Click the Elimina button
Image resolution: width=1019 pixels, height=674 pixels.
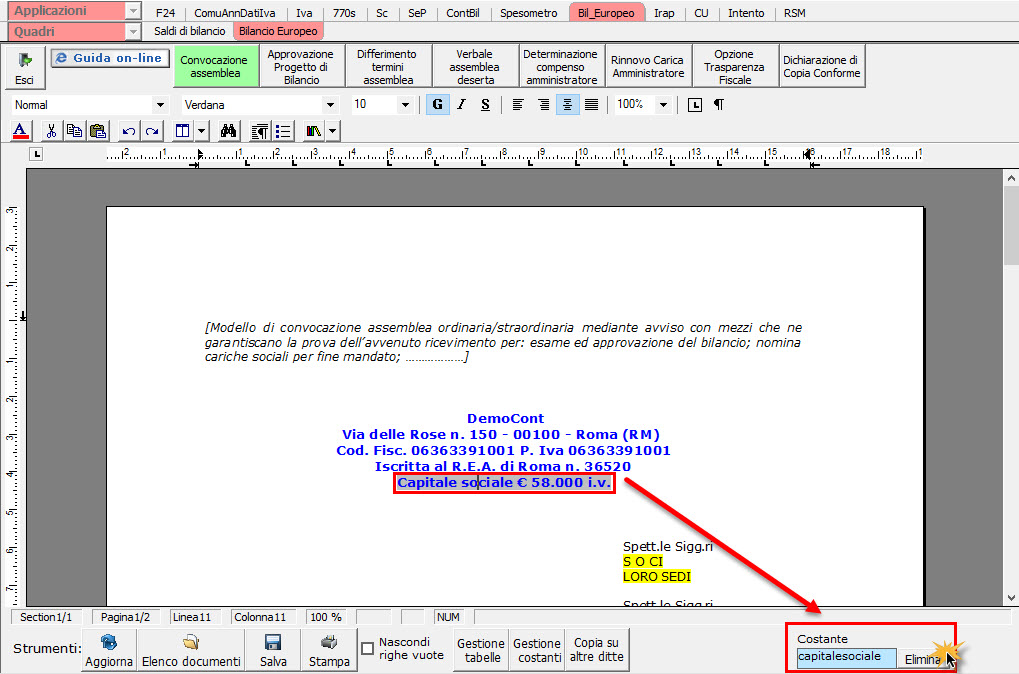point(922,659)
